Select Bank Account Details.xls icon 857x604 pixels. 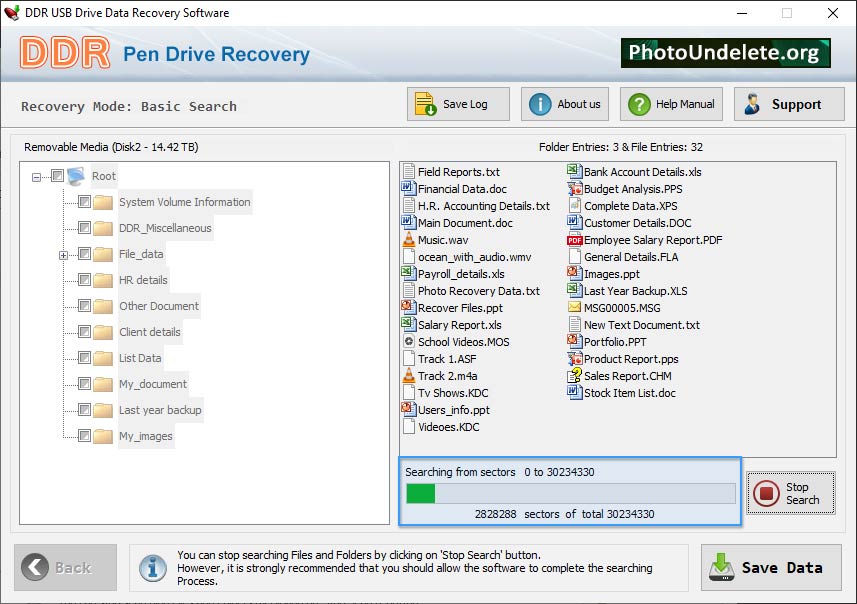click(x=574, y=172)
